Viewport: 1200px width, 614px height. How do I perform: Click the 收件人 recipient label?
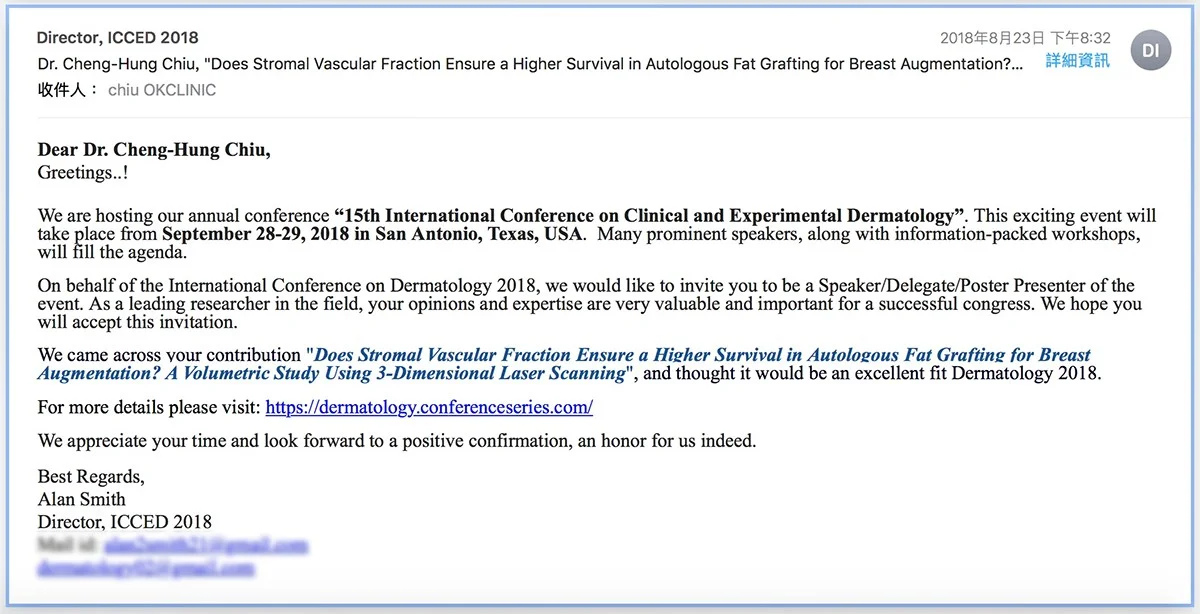[x=68, y=89]
